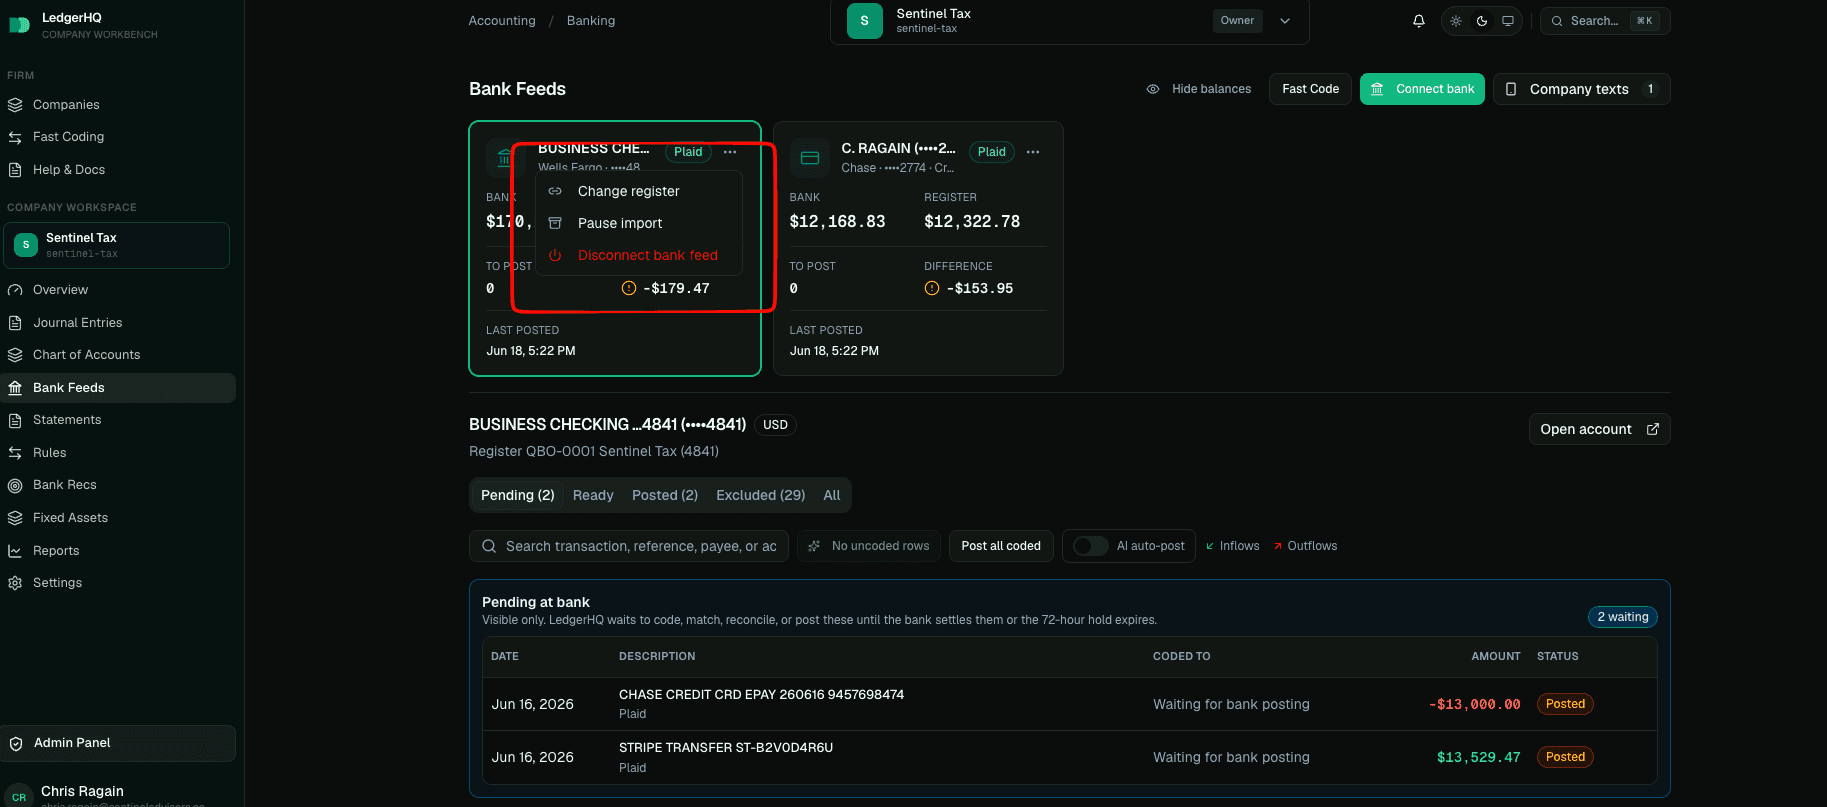Click the transaction search field
The width and height of the screenshot is (1827, 807).
tap(629, 546)
